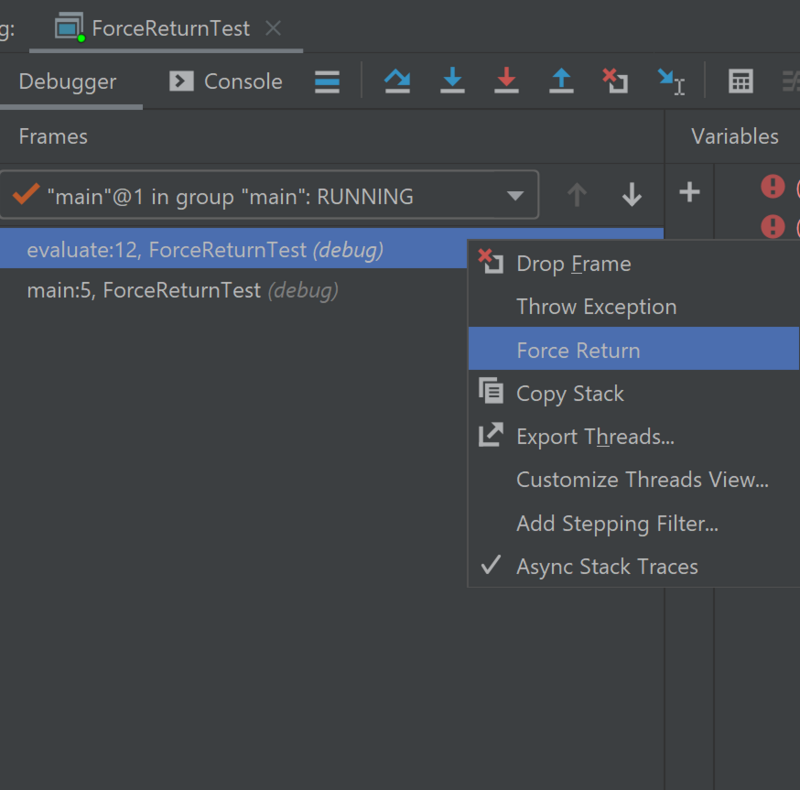Open the Evaluate Expression calculator icon
This screenshot has width=800, height=790.
[x=740, y=81]
